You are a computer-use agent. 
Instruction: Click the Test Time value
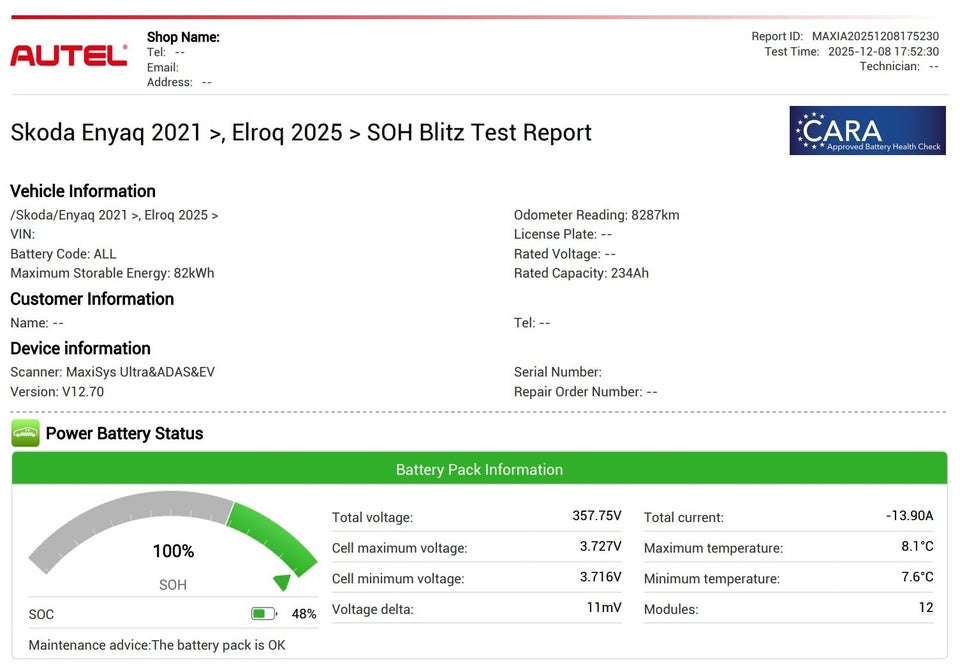(883, 52)
